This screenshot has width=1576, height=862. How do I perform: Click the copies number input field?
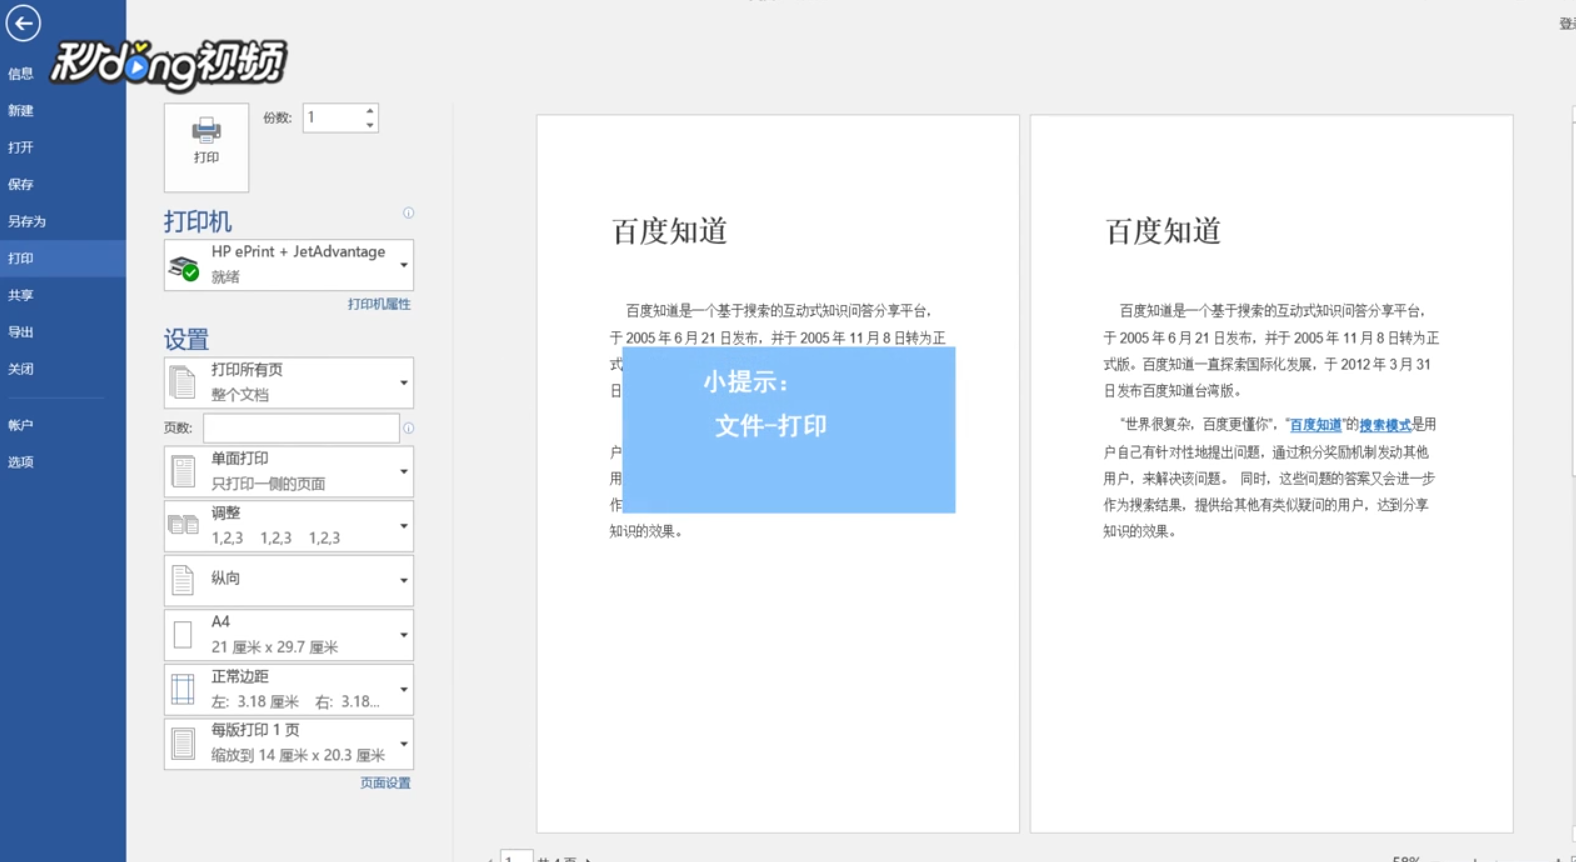(333, 118)
